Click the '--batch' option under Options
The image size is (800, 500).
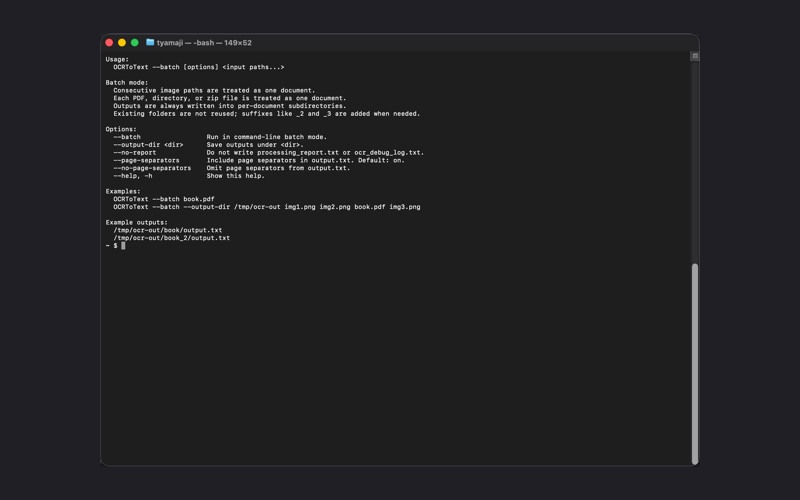(x=127, y=137)
